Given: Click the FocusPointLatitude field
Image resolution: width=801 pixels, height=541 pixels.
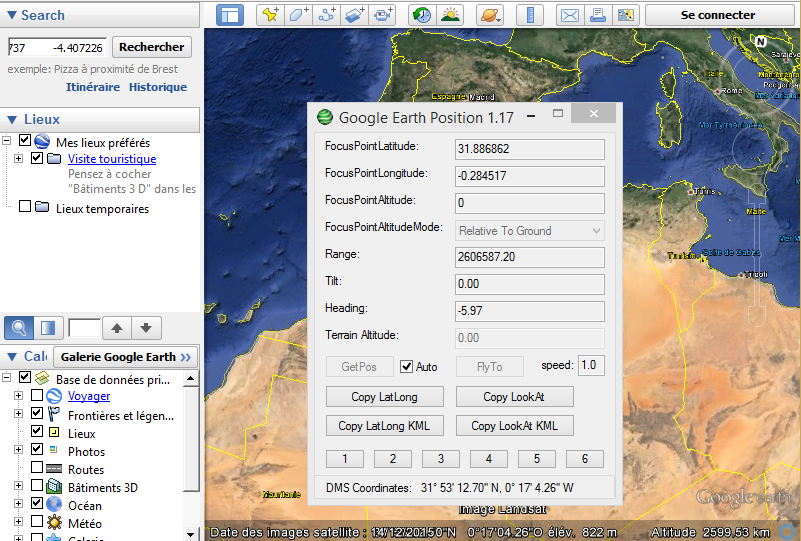Looking at the screenshot, I should coord(530,149).
